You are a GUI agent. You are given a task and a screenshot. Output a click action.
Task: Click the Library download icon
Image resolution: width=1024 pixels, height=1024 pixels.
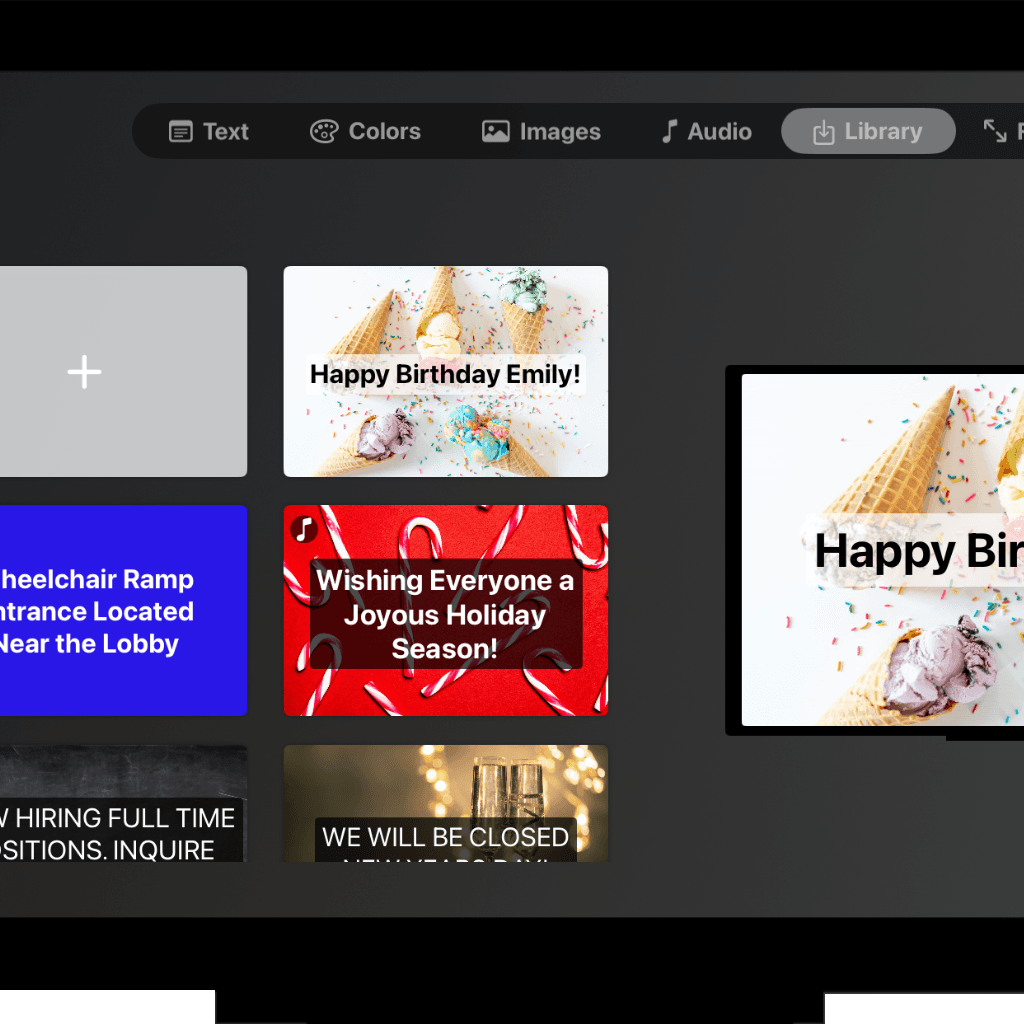(x=824, y=131)
